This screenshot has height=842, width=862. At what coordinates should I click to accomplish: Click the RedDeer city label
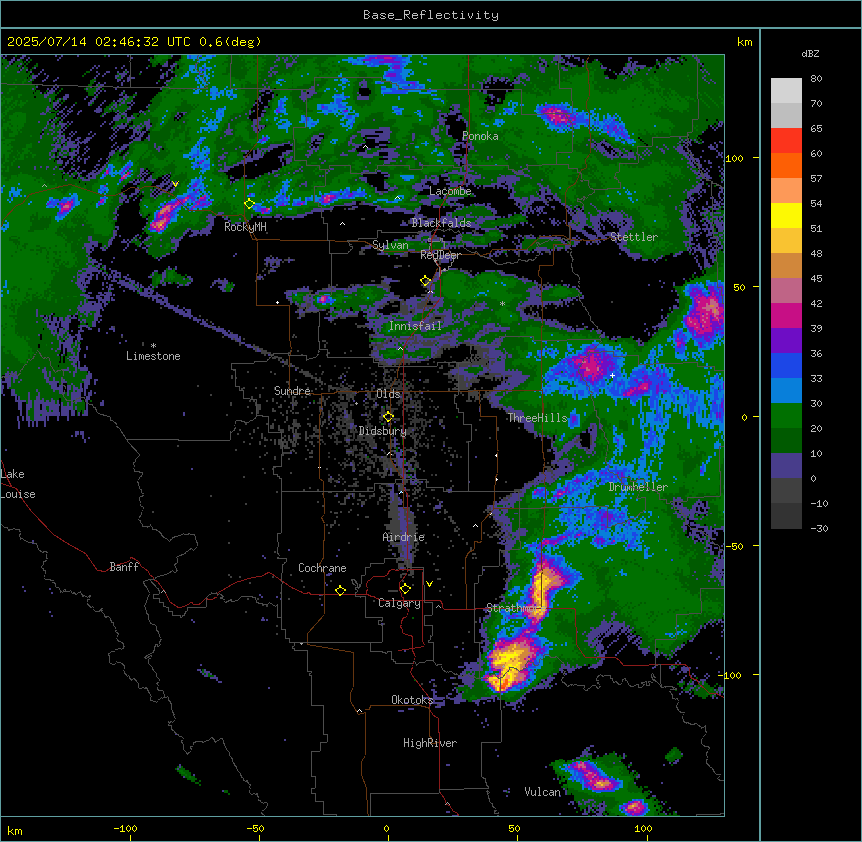[440, 255]
